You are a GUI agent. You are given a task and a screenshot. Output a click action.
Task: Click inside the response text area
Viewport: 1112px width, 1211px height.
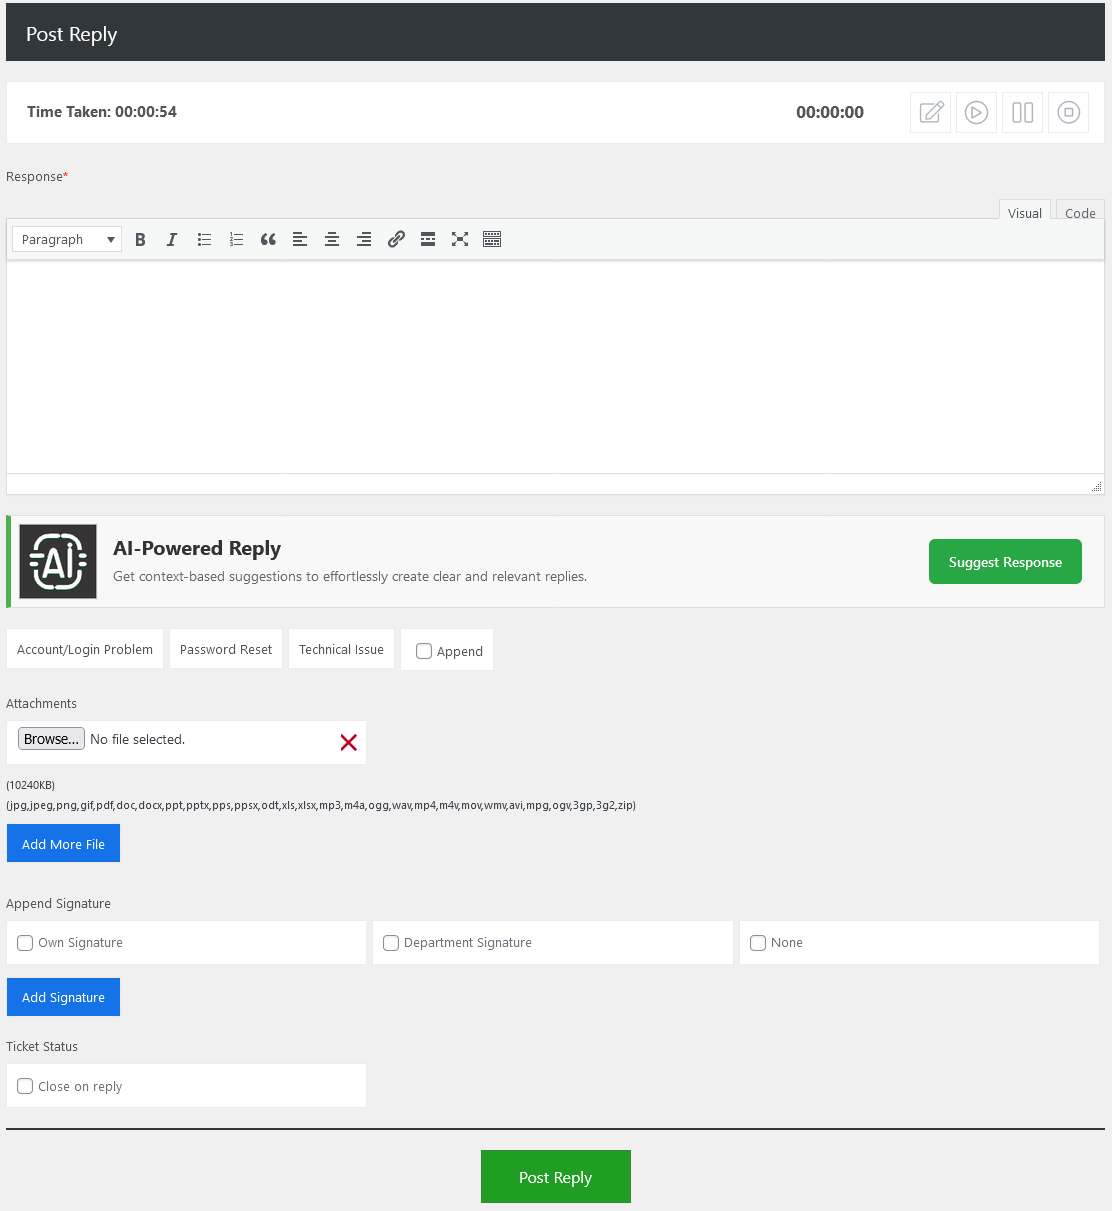click(555, 367)
